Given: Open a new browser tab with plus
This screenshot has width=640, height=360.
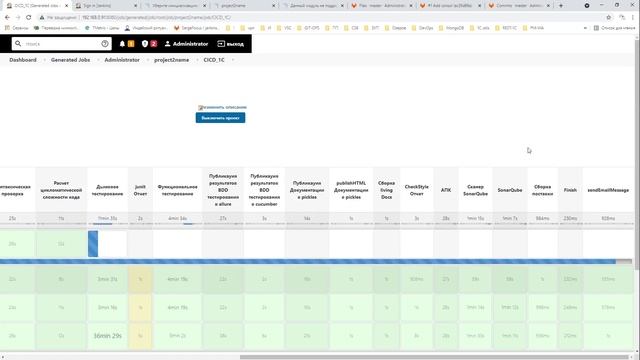Looking at the screenshot, I should (561, 6).
